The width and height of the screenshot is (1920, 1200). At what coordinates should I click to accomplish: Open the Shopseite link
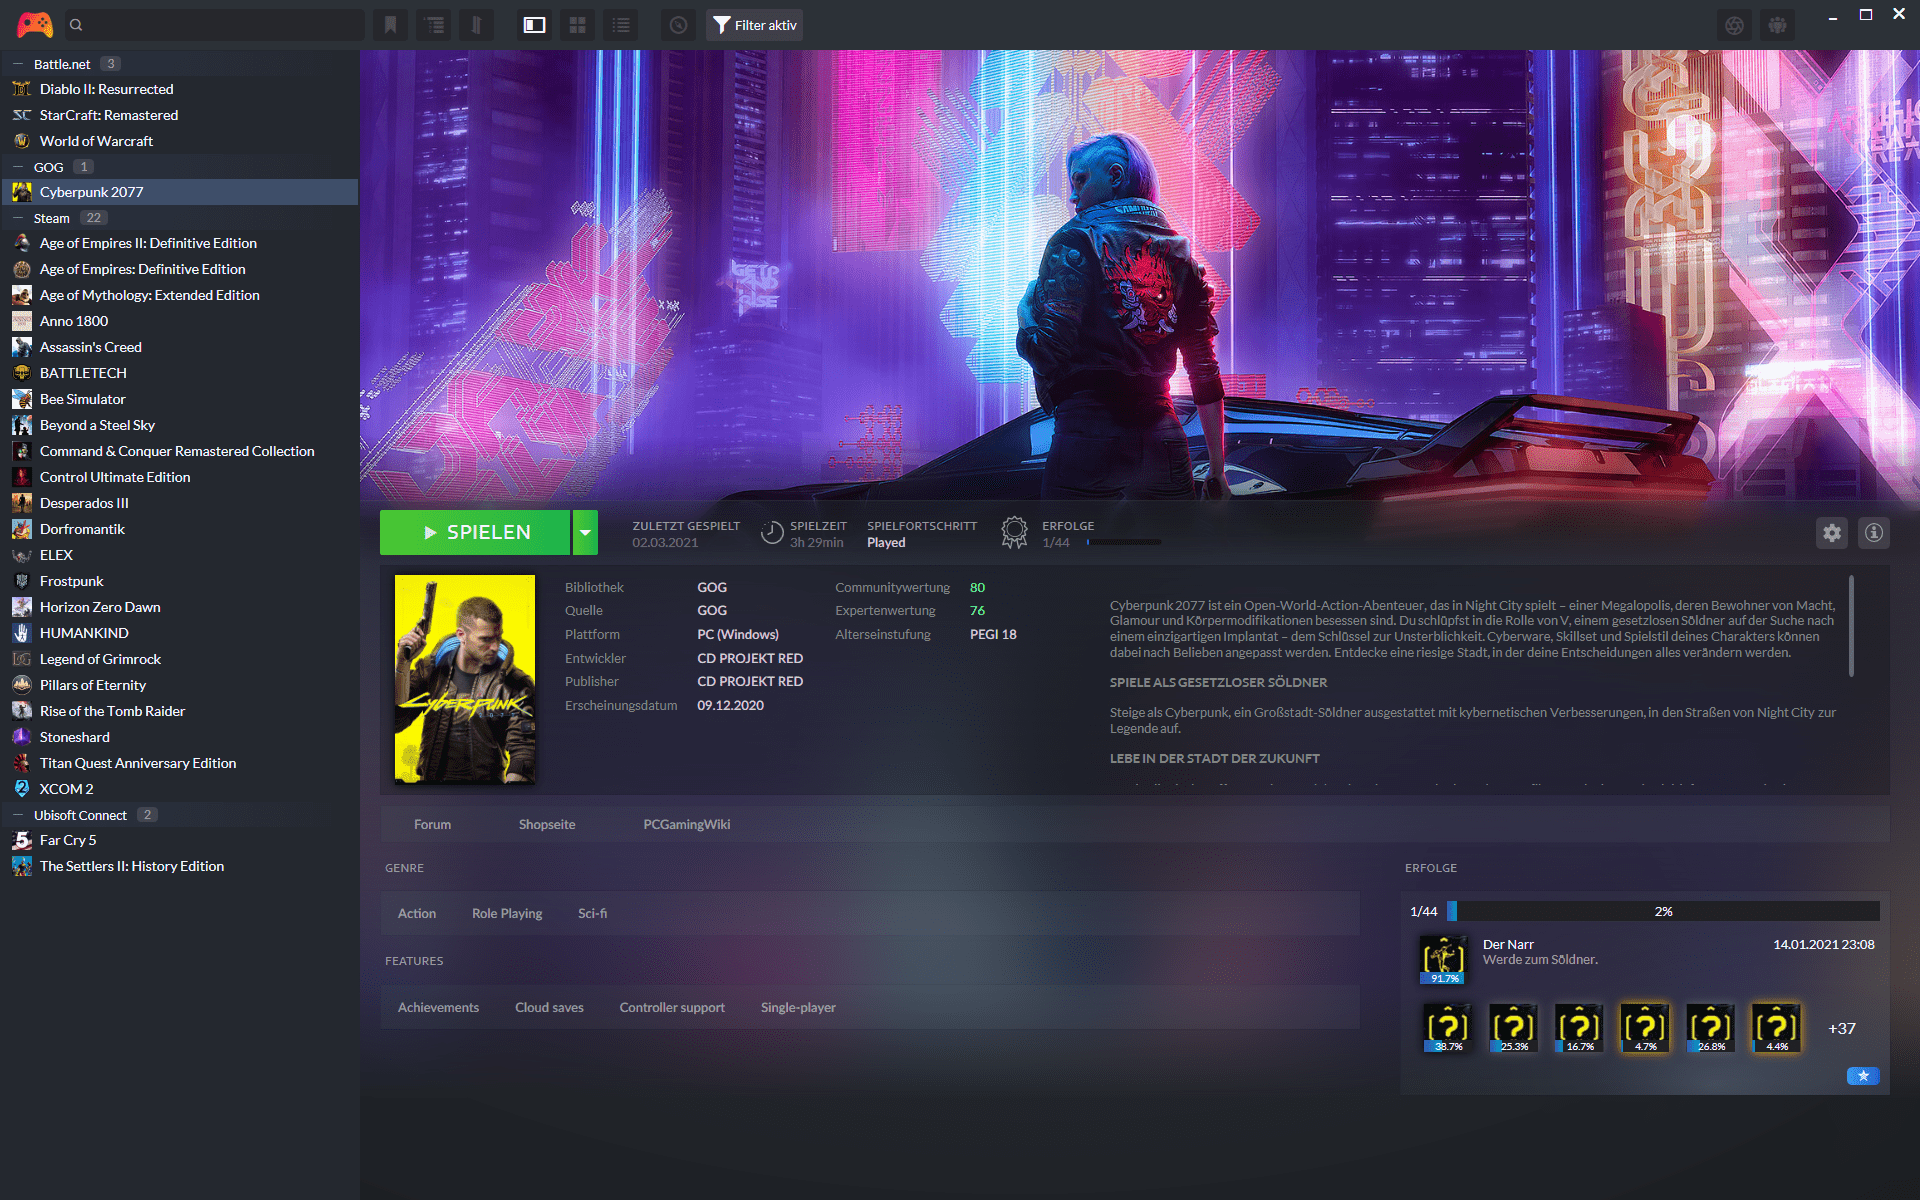[x=547, y=825]
